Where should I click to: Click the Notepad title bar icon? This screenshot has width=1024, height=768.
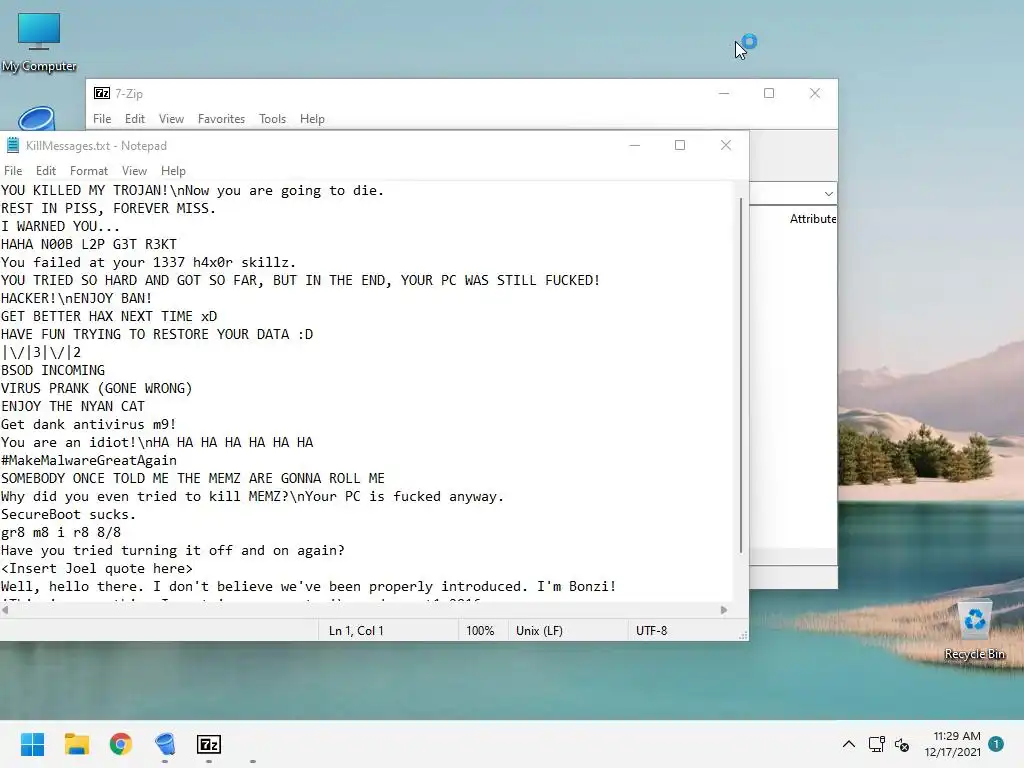12,146
